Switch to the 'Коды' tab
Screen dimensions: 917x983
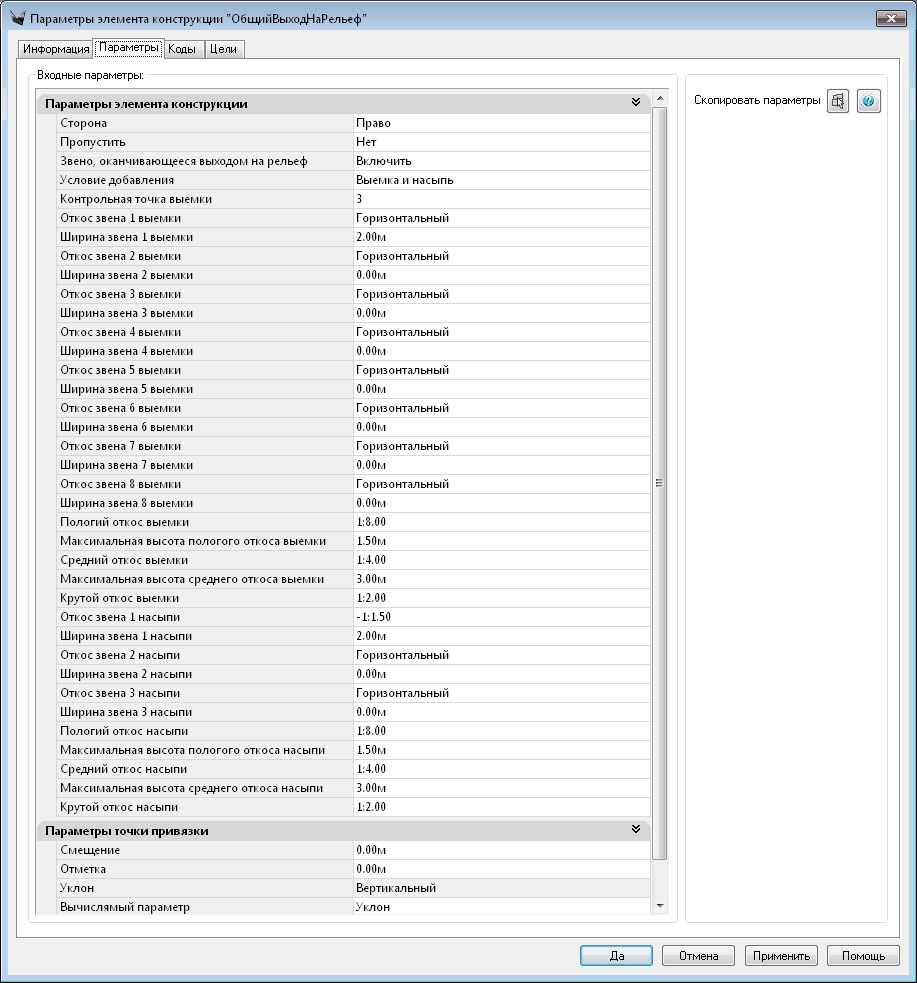pyautogui.click(x=181, y=49)
